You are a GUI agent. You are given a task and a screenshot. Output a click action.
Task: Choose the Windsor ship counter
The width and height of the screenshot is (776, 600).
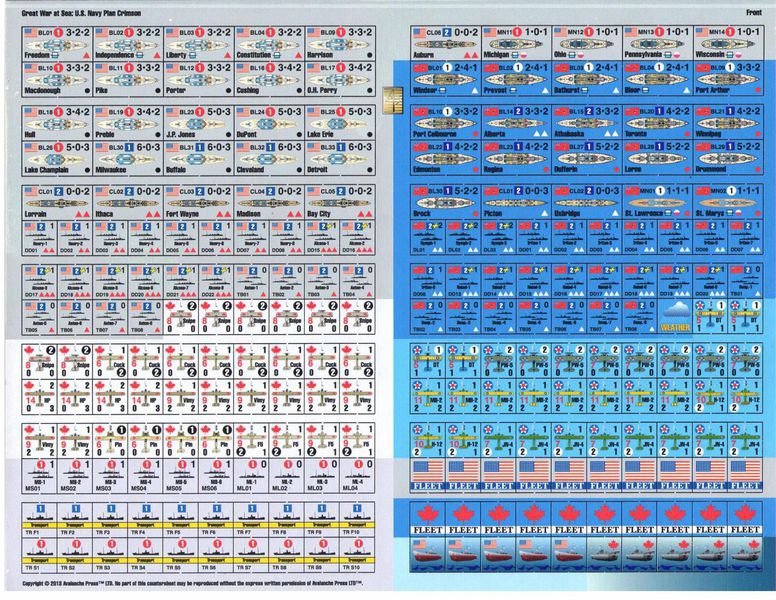click(445, 79)
